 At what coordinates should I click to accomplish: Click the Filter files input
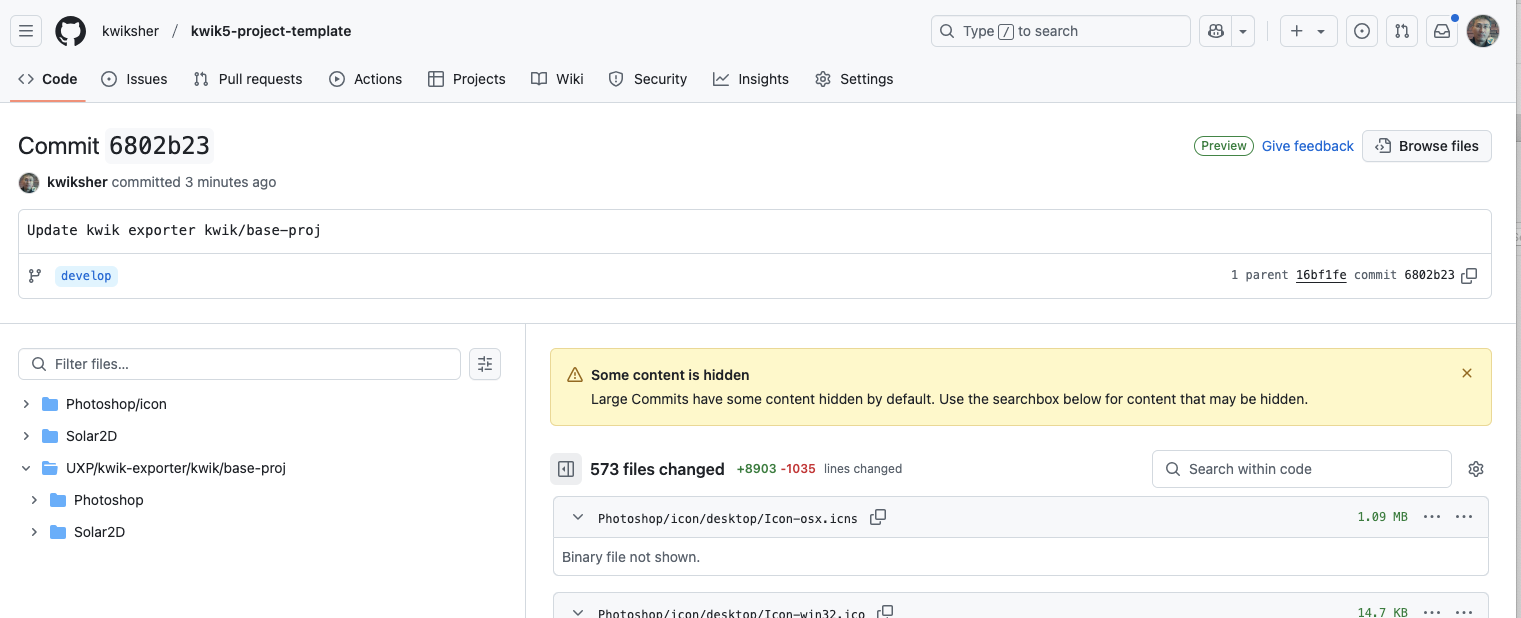[239, 364]
